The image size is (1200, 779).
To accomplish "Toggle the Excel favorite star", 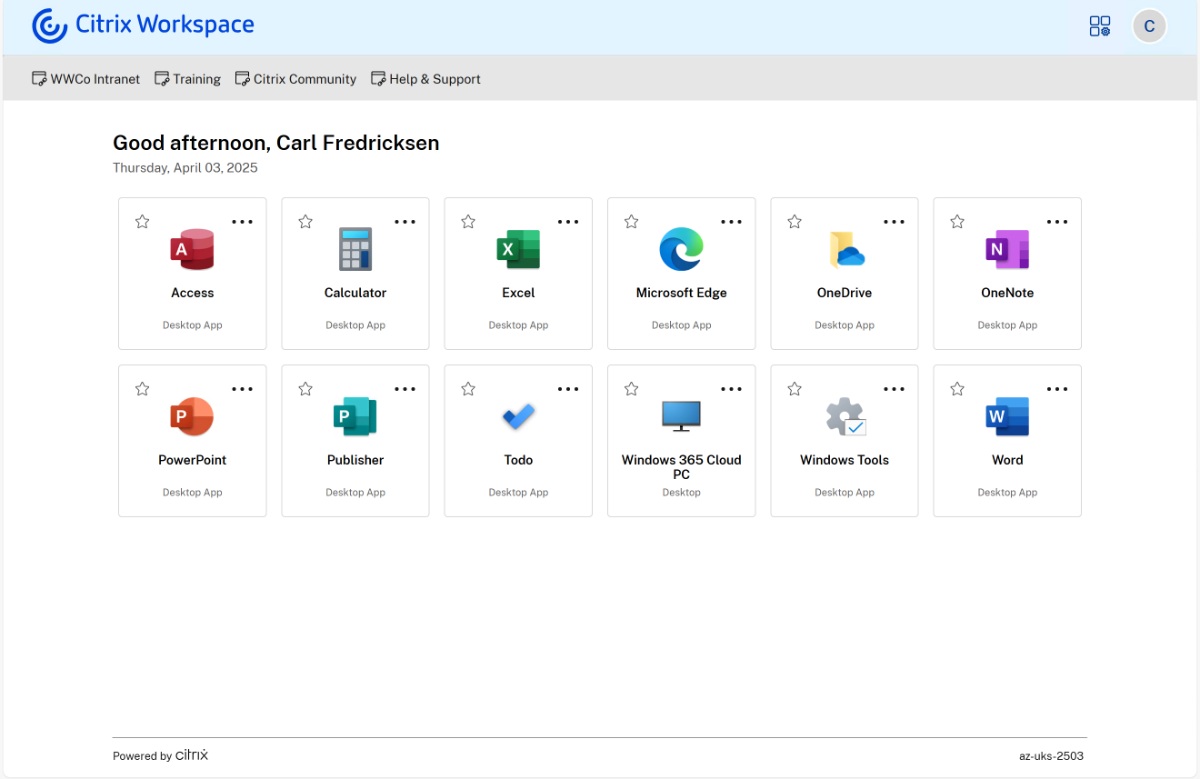I will (468, 221).
